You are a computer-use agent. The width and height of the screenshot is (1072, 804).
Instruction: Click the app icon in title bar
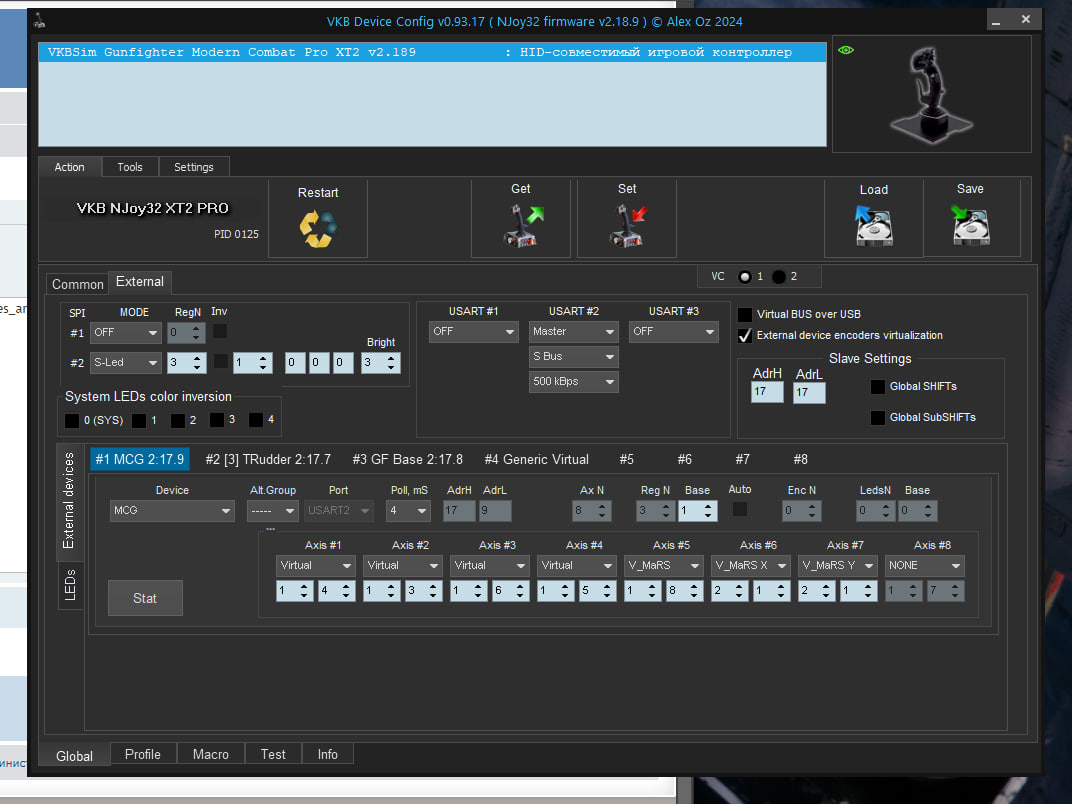tap(40, 21)
